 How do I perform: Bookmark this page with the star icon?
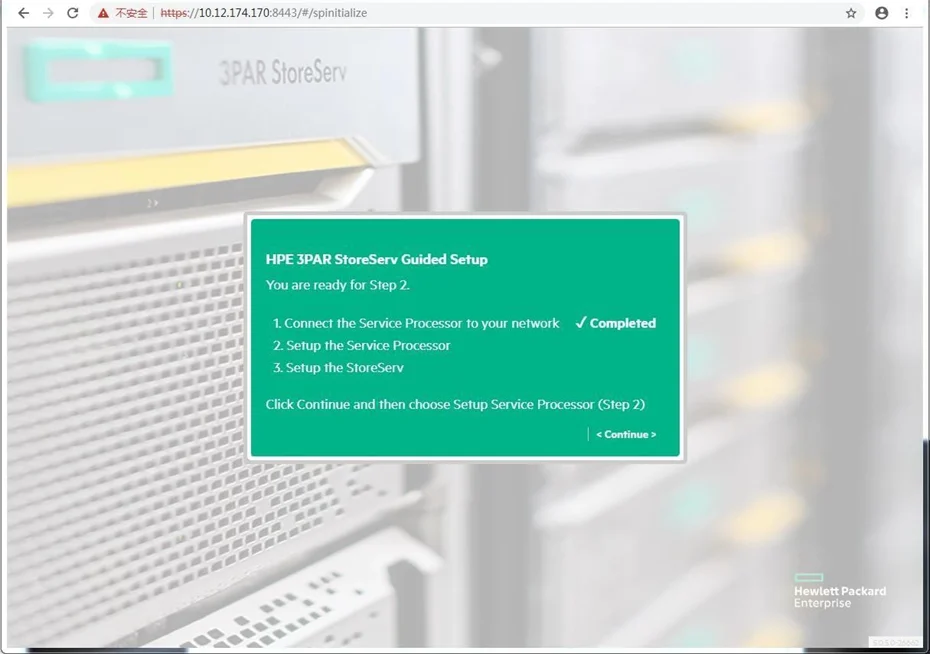(851, 12)
